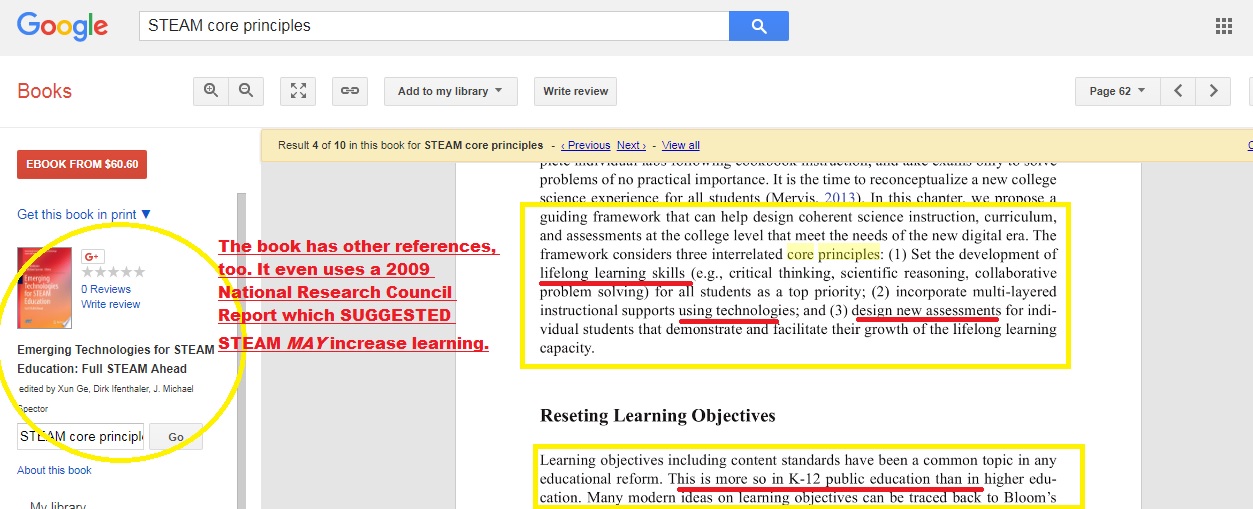Open About this book link
The width and height of the screenshot is (1253, 509).
coord(54,470)
